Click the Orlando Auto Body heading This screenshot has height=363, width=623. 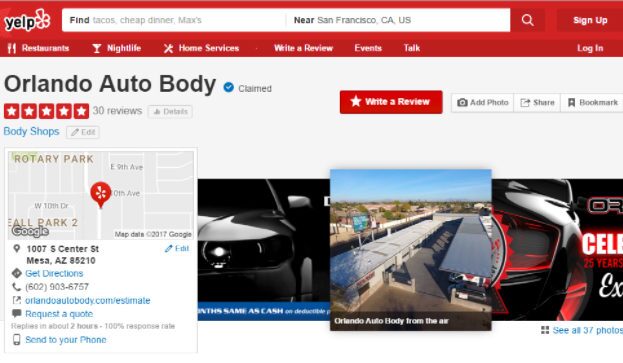(x=110, y=84)
